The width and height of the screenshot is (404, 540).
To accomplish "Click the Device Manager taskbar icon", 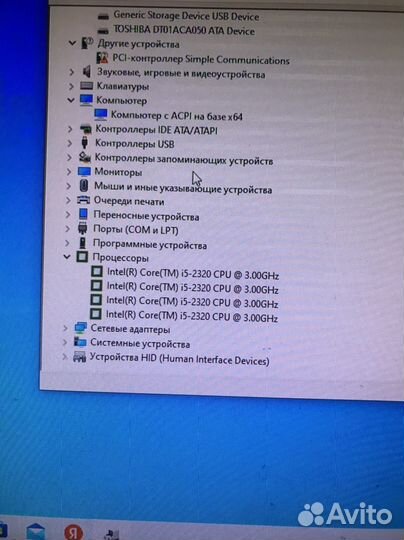I will pyautogui.click(x=112, y=533).
